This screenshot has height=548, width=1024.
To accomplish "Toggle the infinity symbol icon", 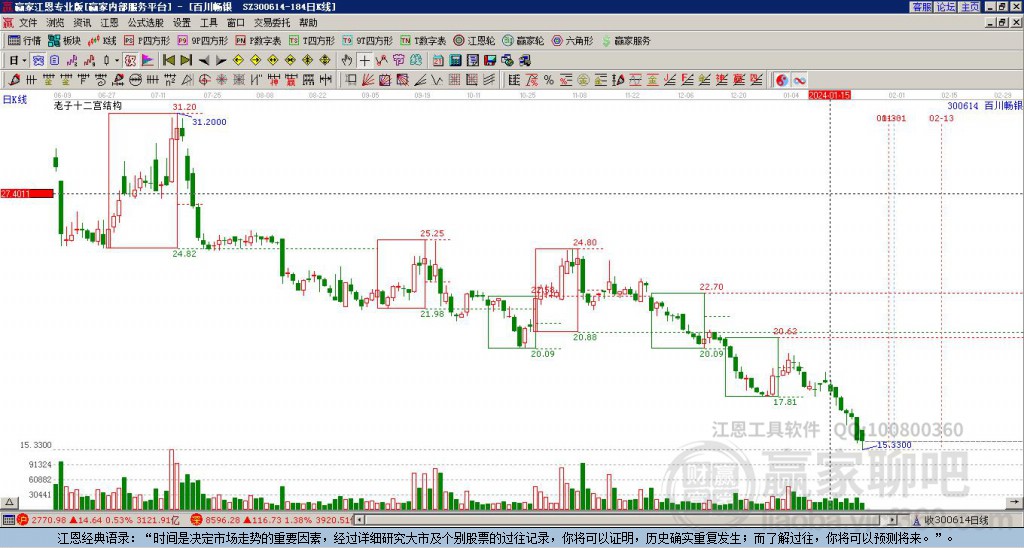I will pyautogui.click(x=799, y=80).
